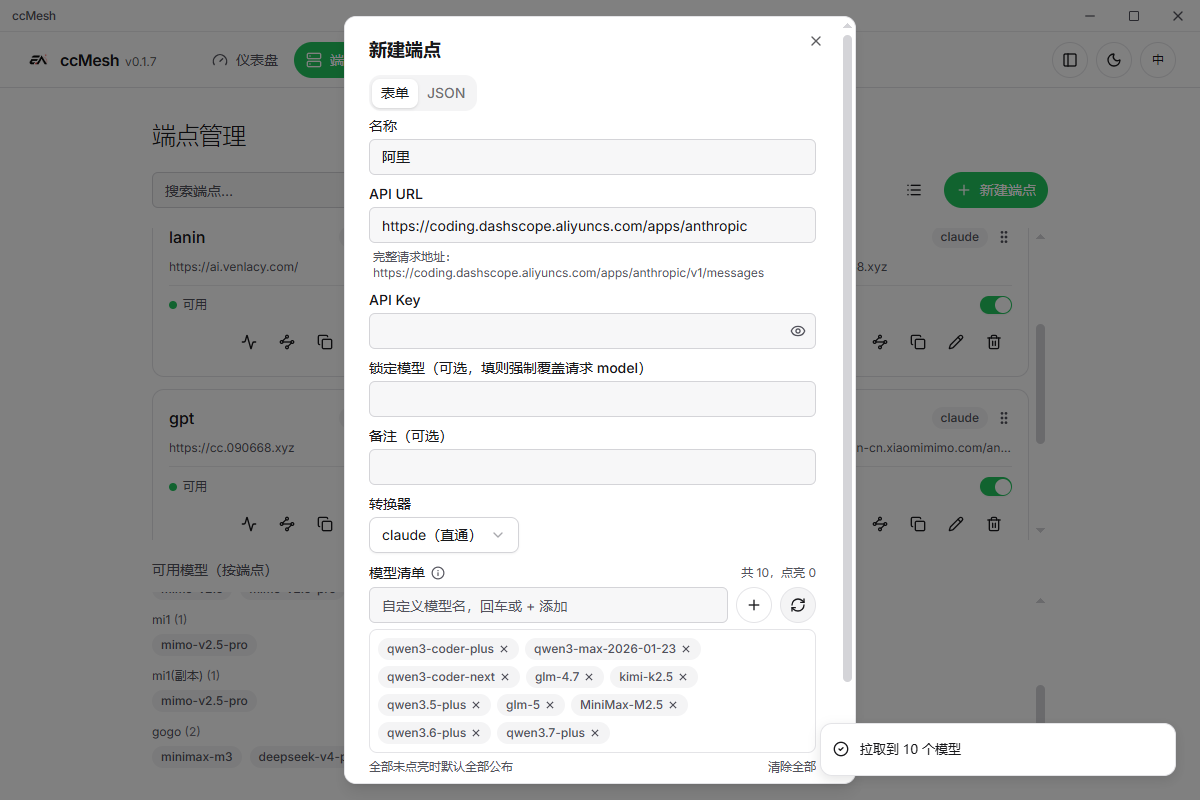Disable the lower right endpoint toggle

(x=996, y=487)
